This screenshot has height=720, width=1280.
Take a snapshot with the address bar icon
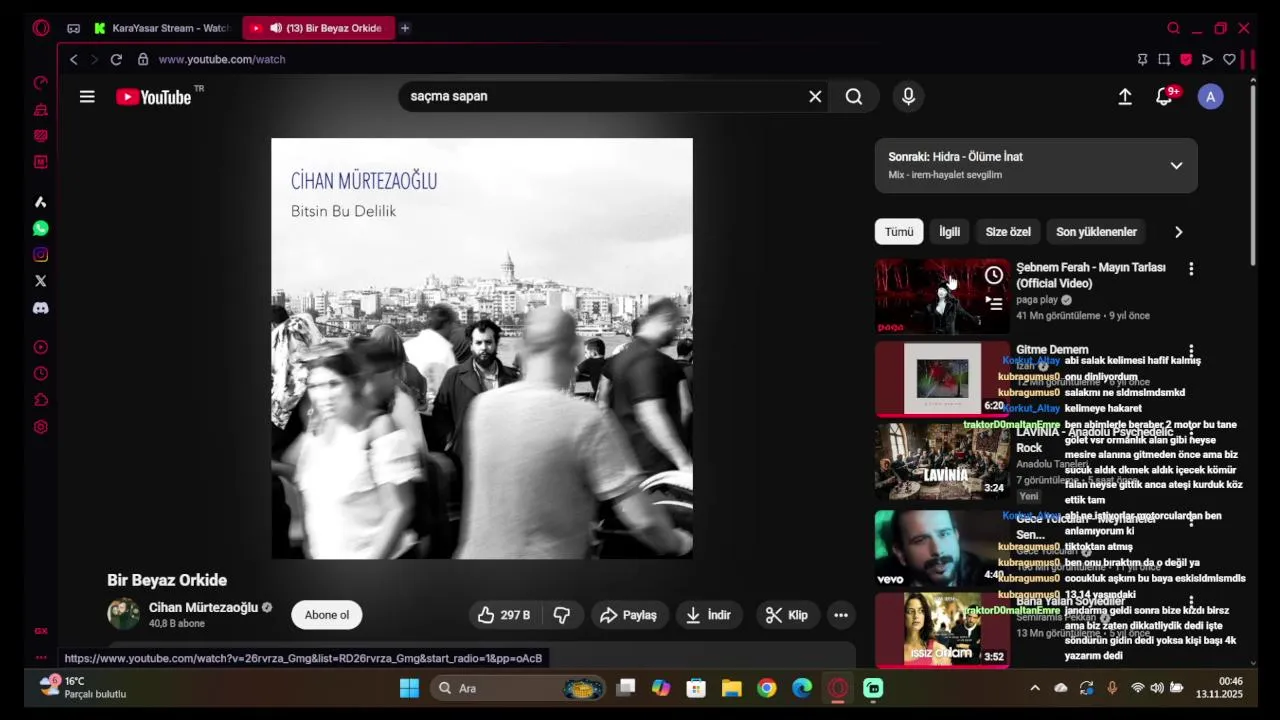pyautogui.click(x=1164, y=60)
